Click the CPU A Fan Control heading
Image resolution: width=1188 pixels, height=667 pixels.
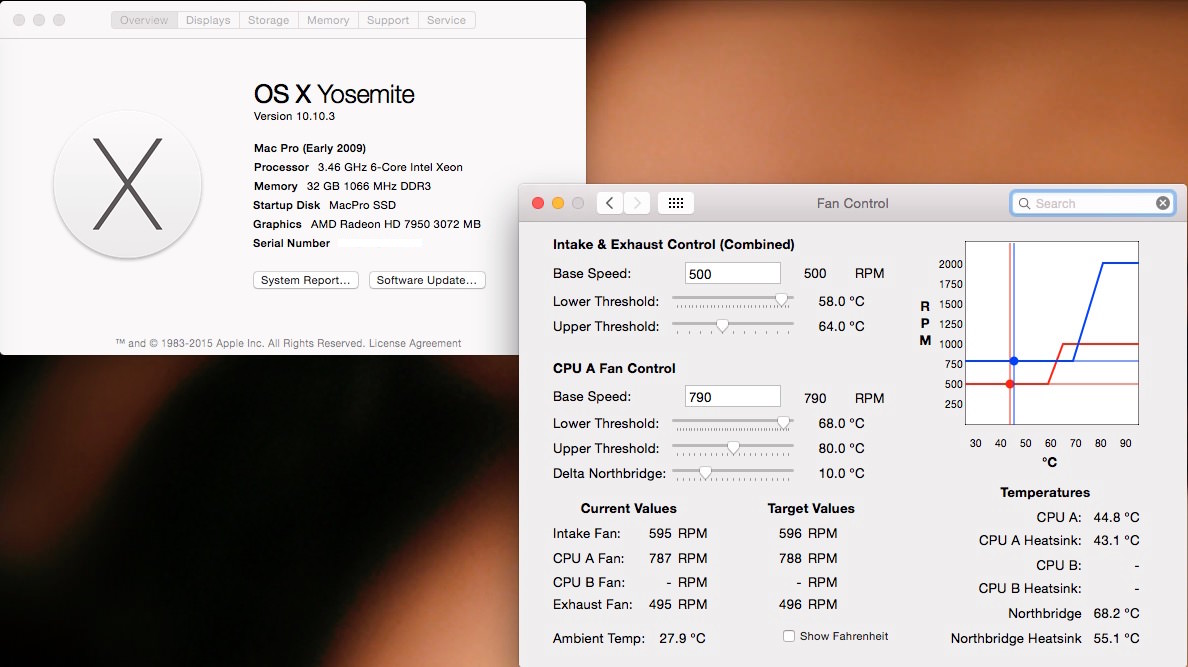(x=614, y=368)
